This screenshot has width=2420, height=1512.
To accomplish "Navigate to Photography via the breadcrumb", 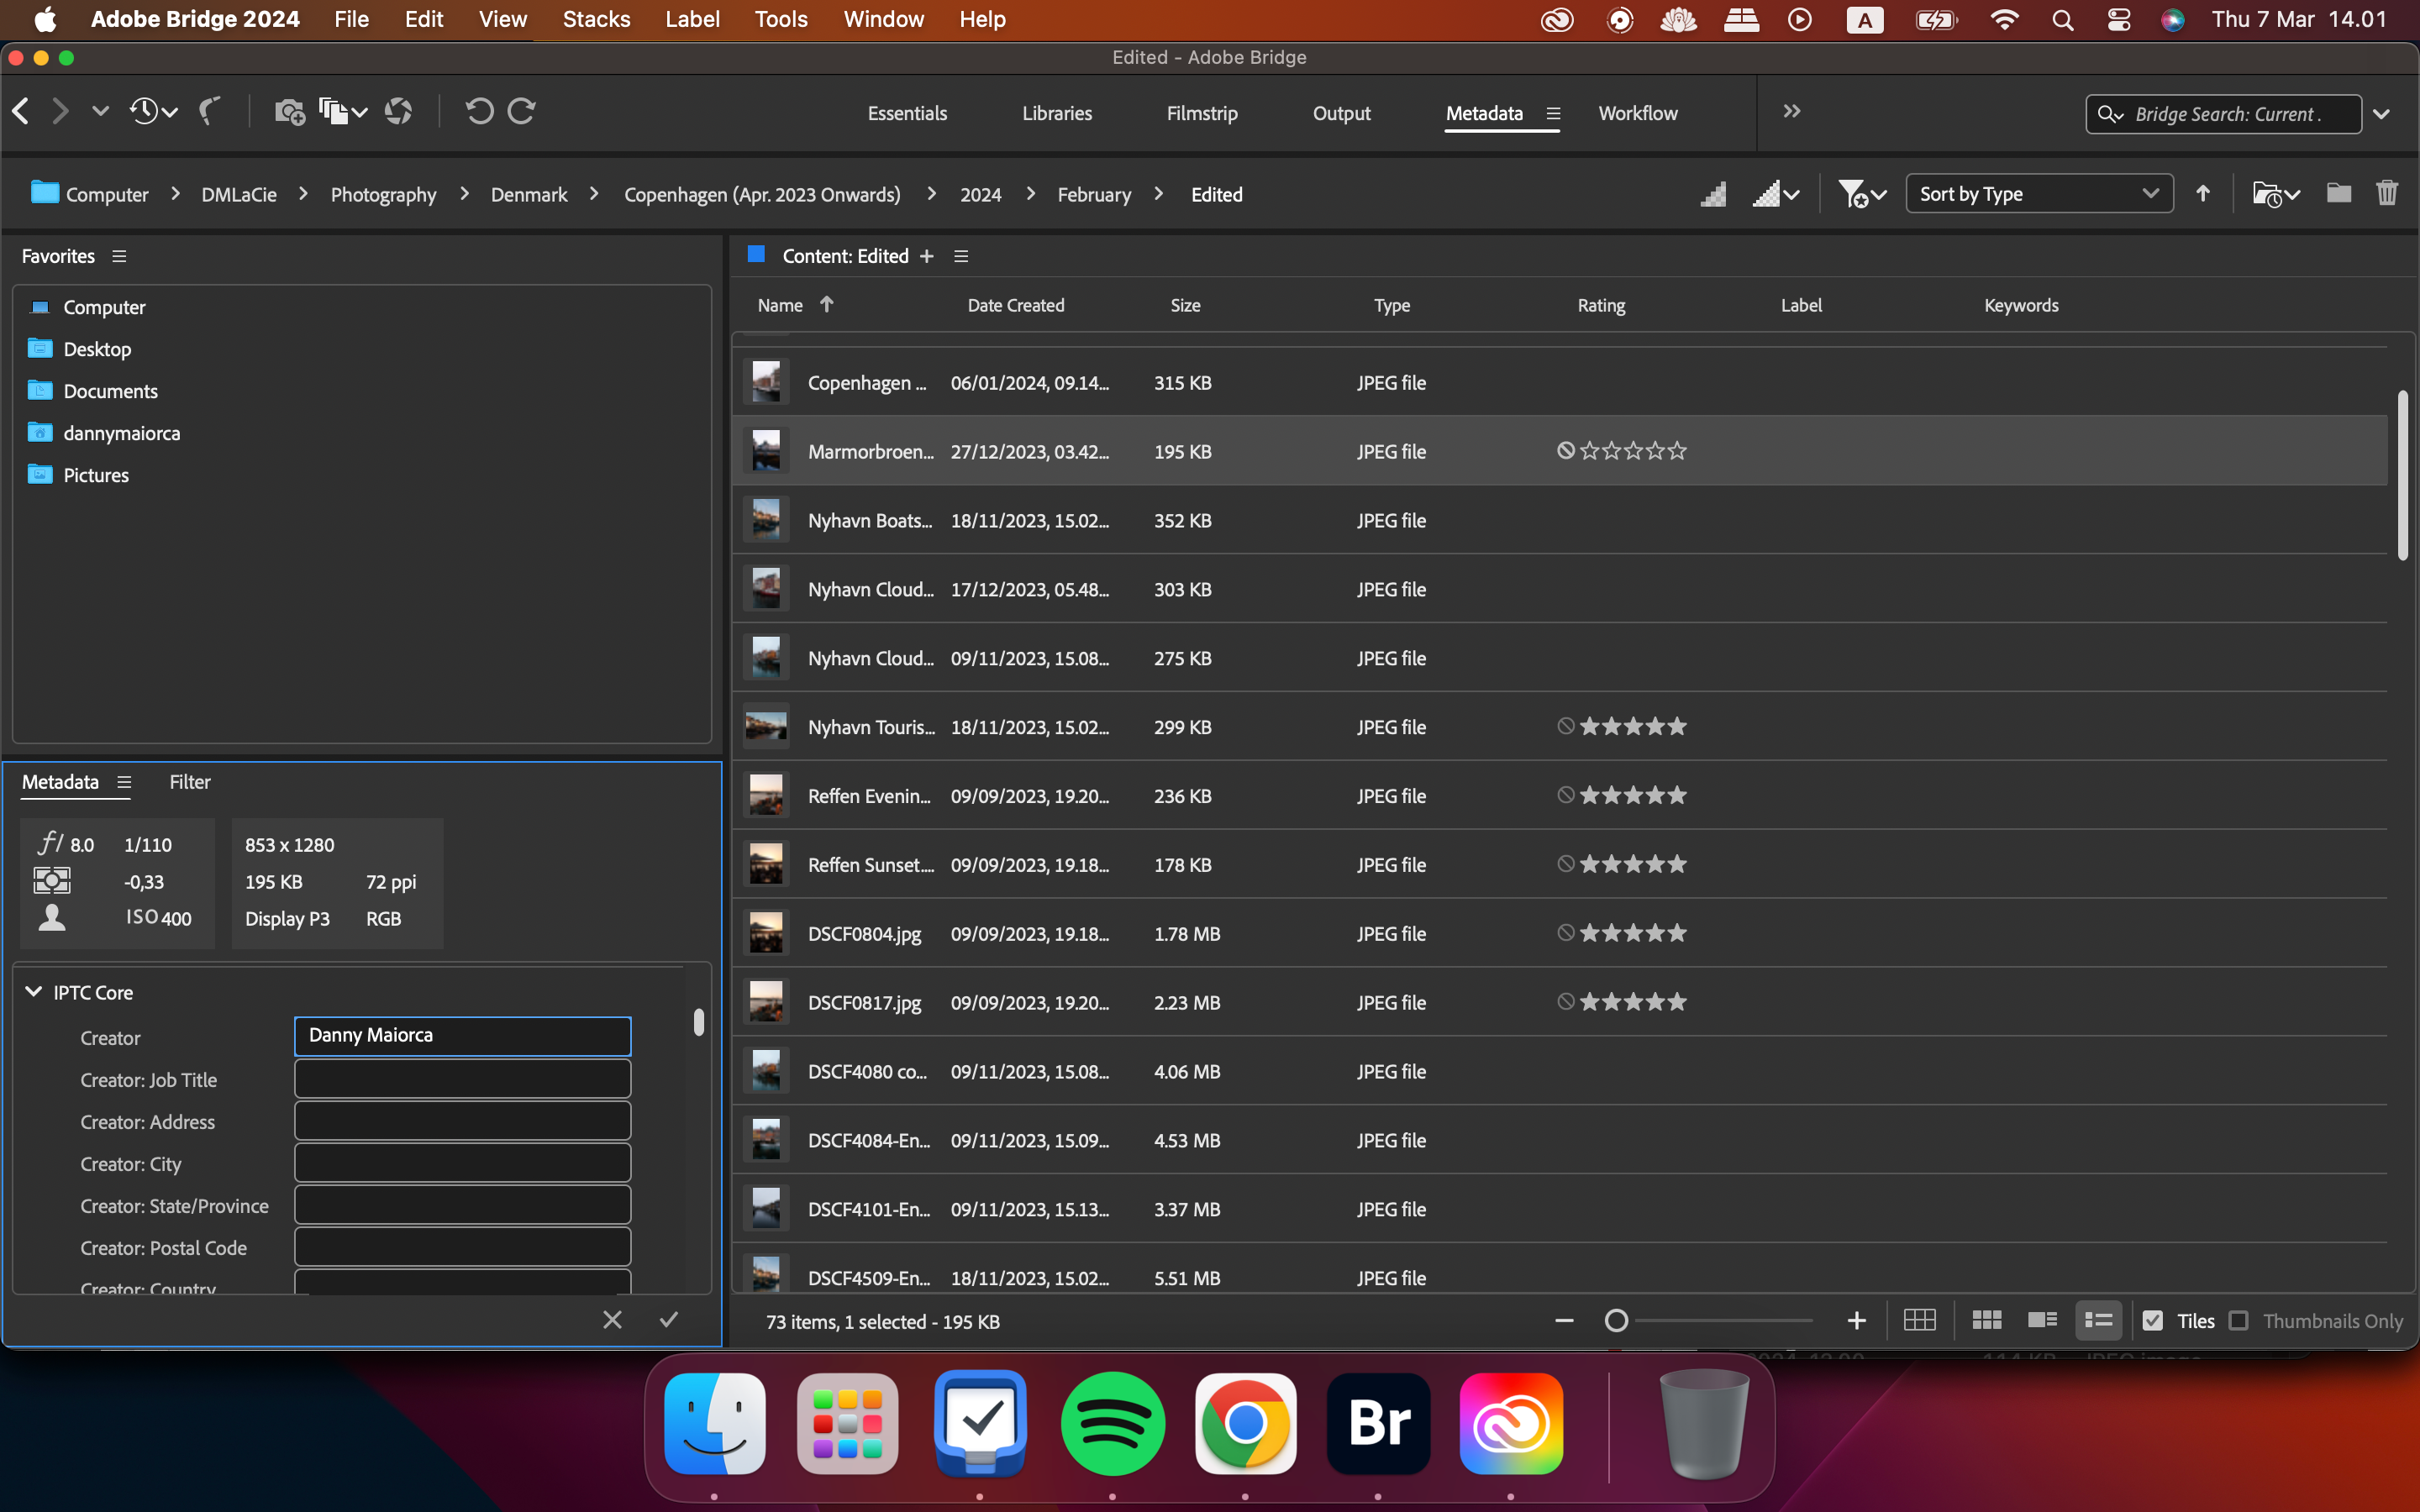I will point(383,194).
